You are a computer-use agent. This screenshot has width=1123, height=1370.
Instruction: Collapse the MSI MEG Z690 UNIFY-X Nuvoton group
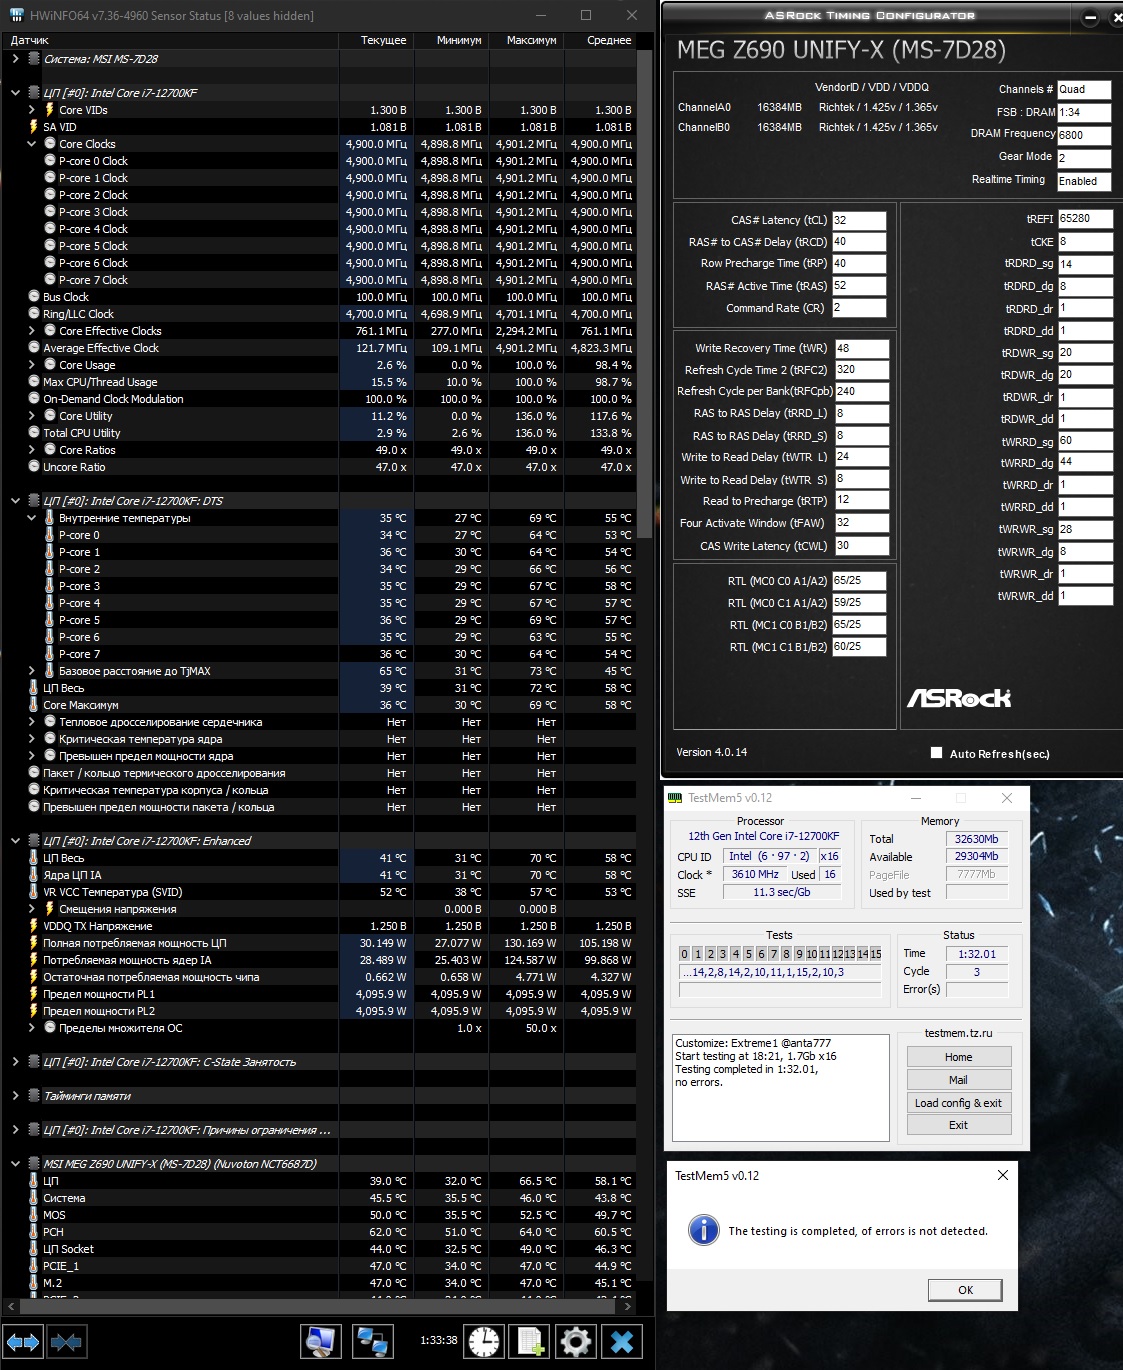coord(15,1164)
